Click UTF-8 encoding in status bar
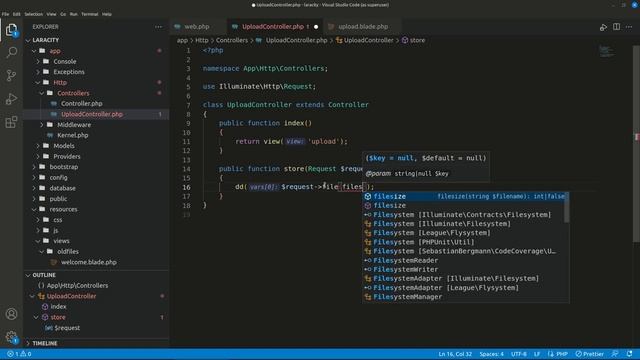Viewport: 640px width, 360px height. click(519, 354)
